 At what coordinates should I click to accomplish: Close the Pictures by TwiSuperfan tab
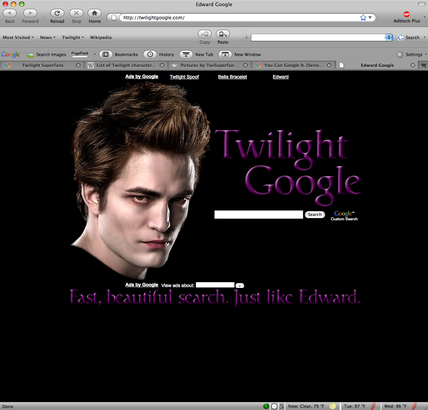click(245, 65)
